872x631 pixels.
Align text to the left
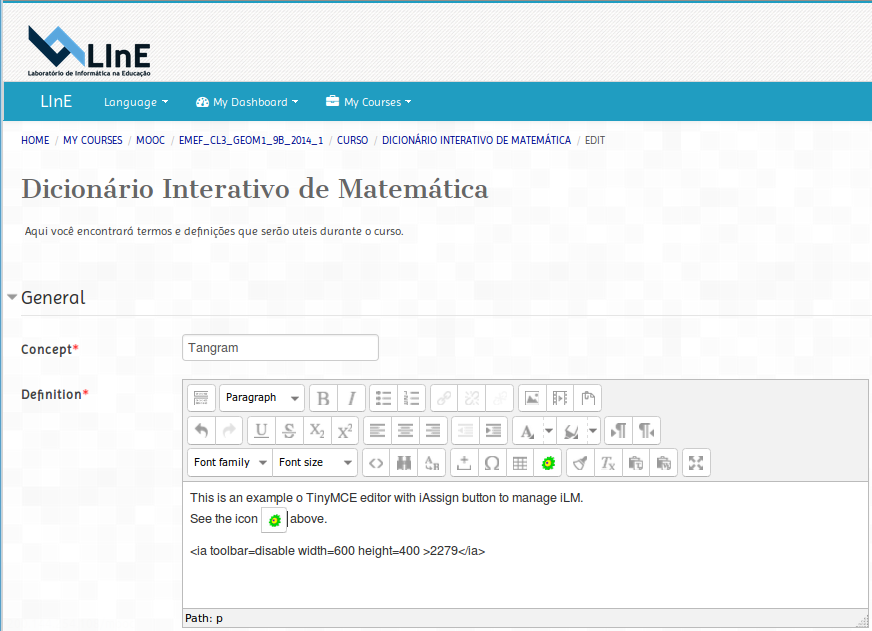377,430
